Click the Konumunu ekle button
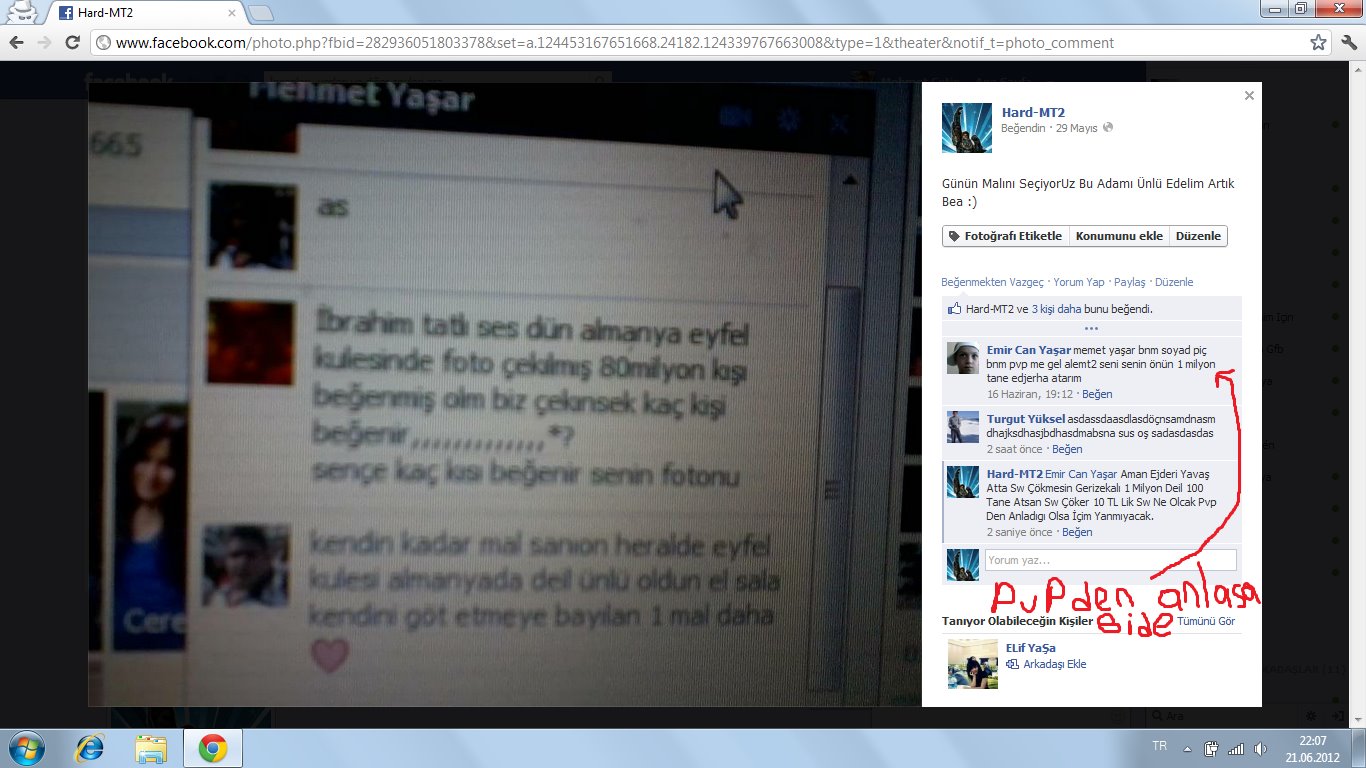 click(1119, 236)
